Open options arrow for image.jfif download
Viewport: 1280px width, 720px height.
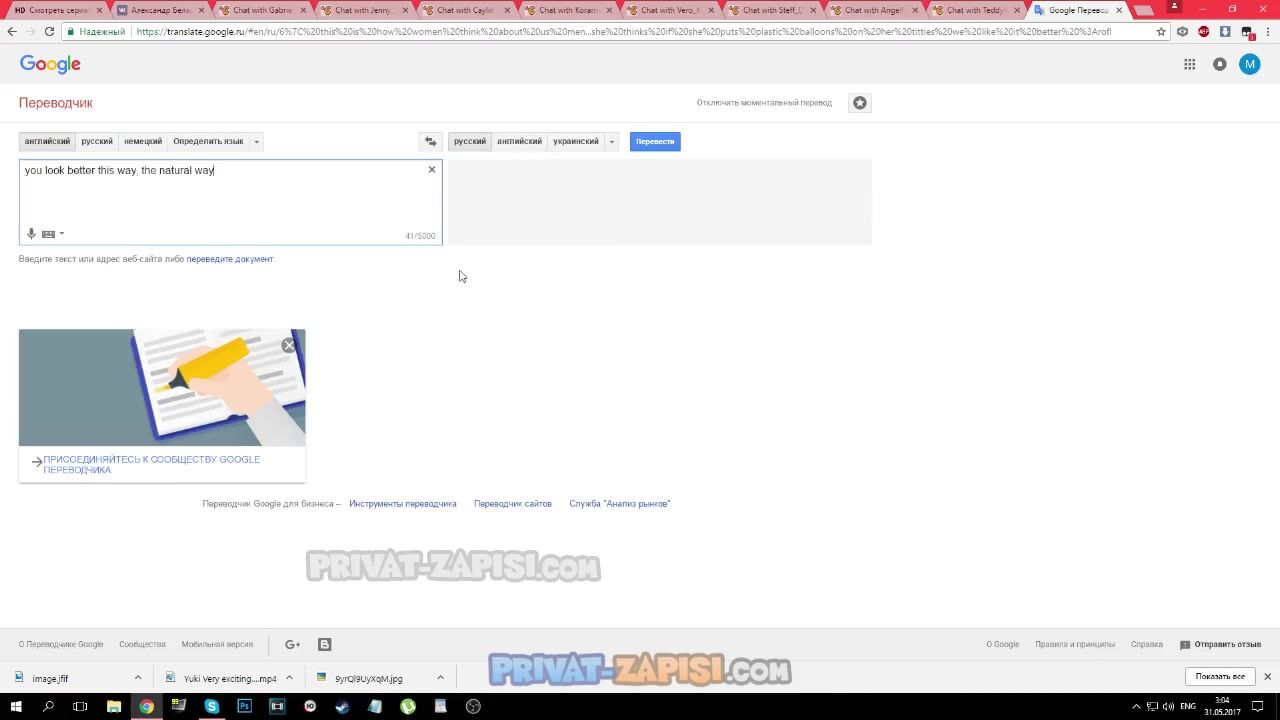pyautogui.click(x=136, y=678)
